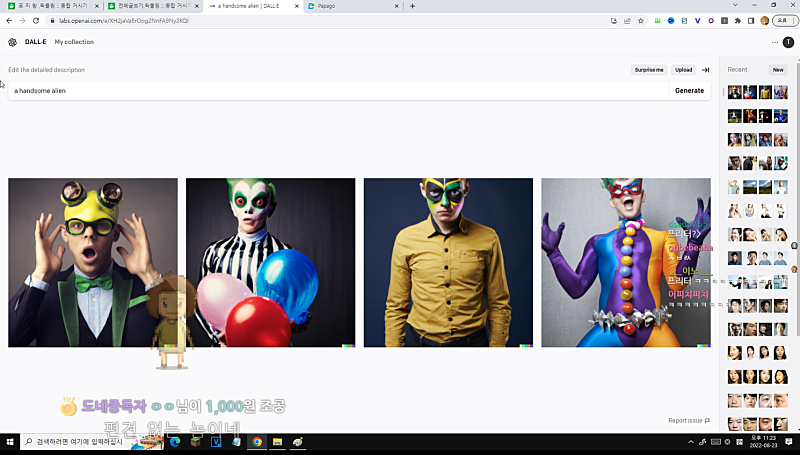
Task: Click the New button in Recent panel
Action: coord(778,70)
